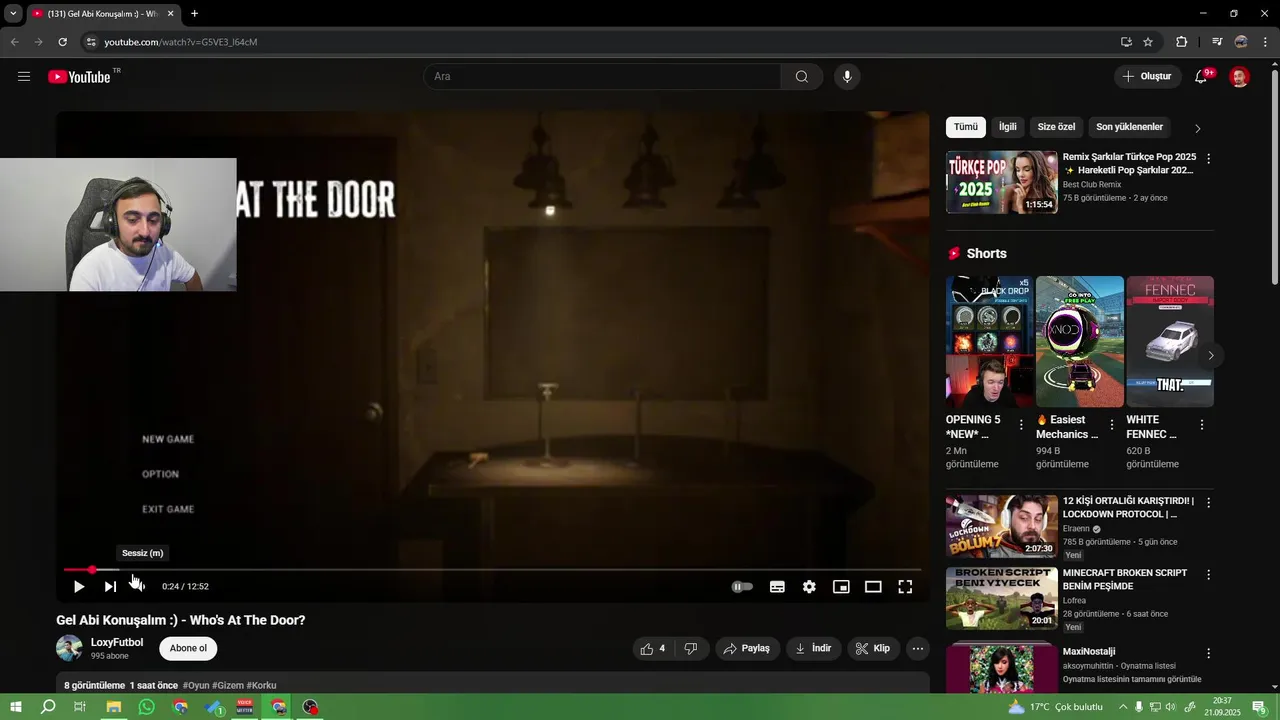Open options for MaxiNostalji playlist
The height and width of the screenshot is (720, 1280).
point(1208,653)
